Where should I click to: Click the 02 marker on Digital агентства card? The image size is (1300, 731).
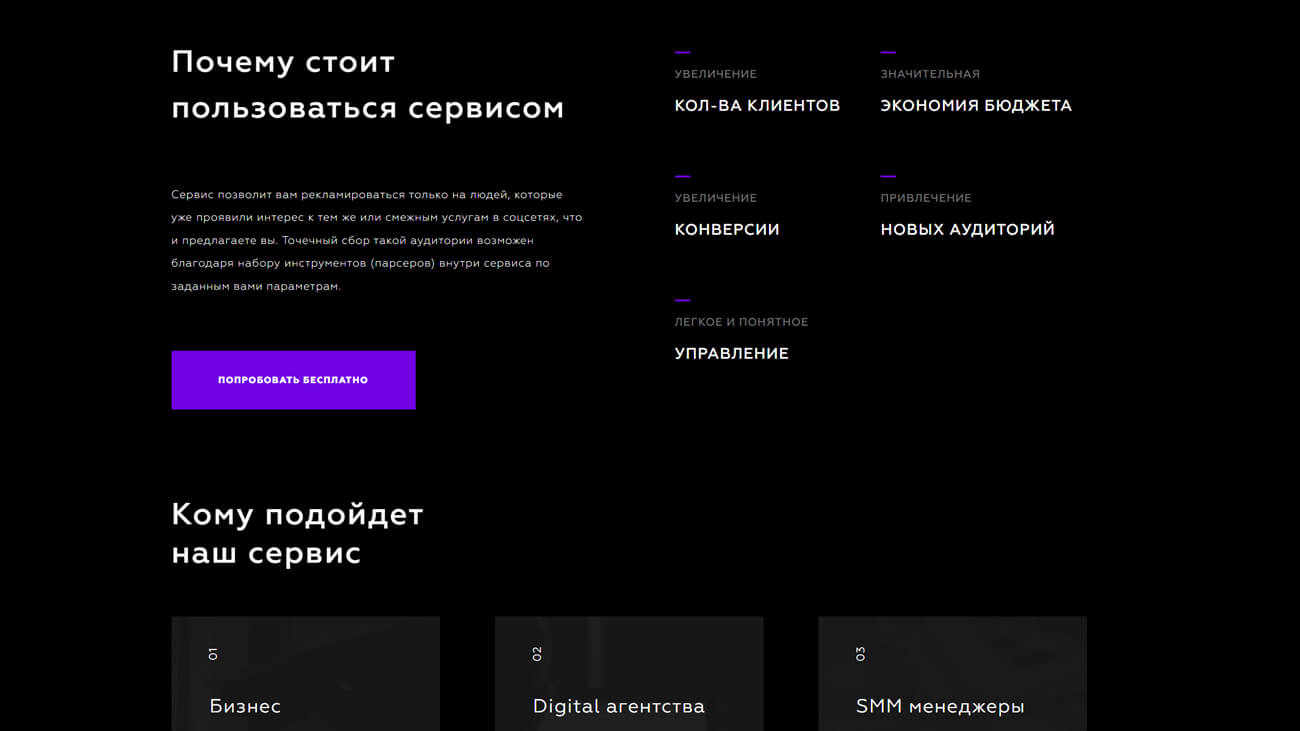[537, 654]
